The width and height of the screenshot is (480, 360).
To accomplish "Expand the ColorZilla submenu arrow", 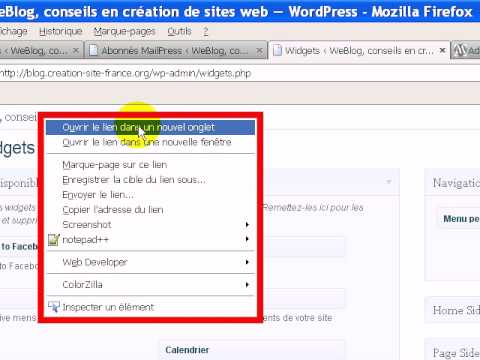I will pos(247,285).
